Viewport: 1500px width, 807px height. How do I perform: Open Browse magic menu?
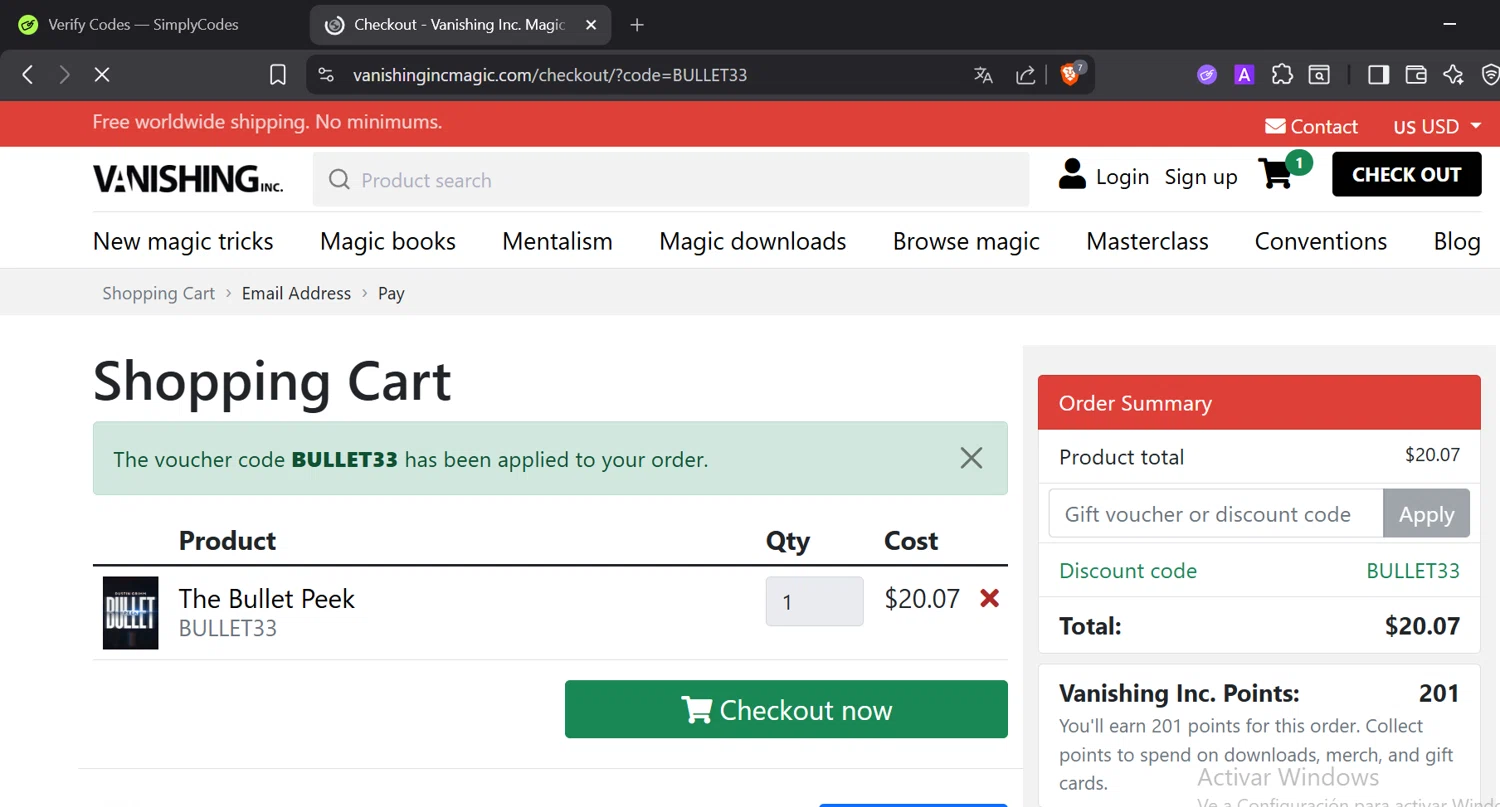966,242
